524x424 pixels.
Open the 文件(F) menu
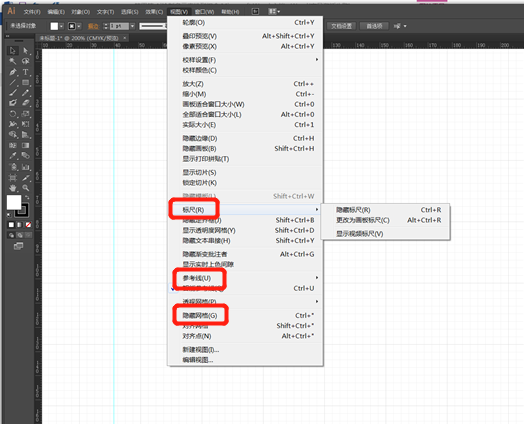pos(32,12)
